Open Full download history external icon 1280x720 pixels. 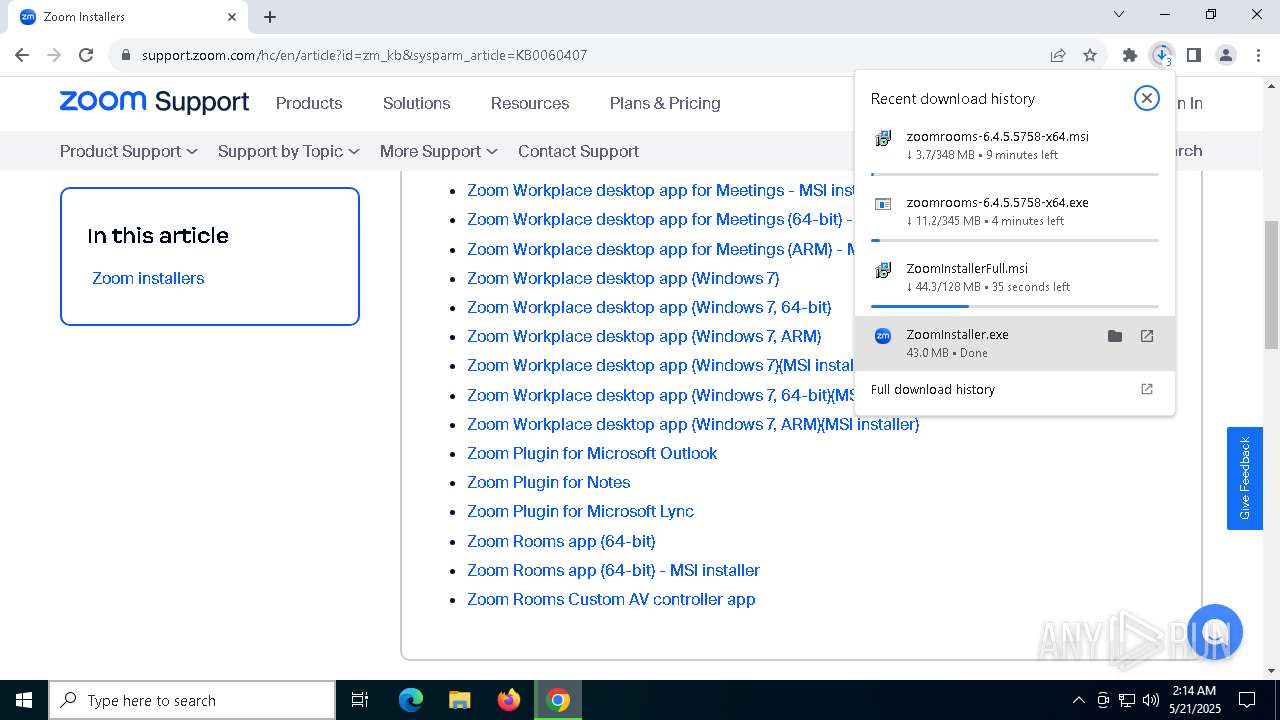(x=1147, y=389)
